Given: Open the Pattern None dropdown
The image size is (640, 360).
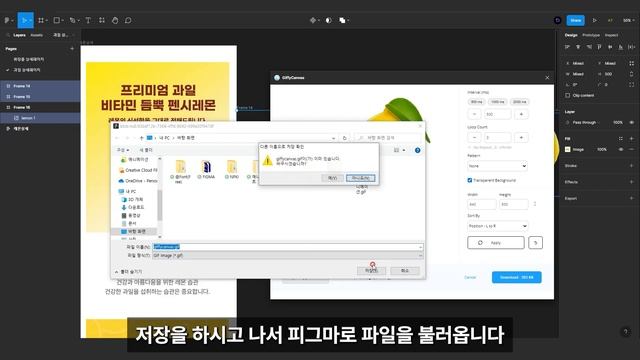Looking at the screenshot, I should pos(497,166).
